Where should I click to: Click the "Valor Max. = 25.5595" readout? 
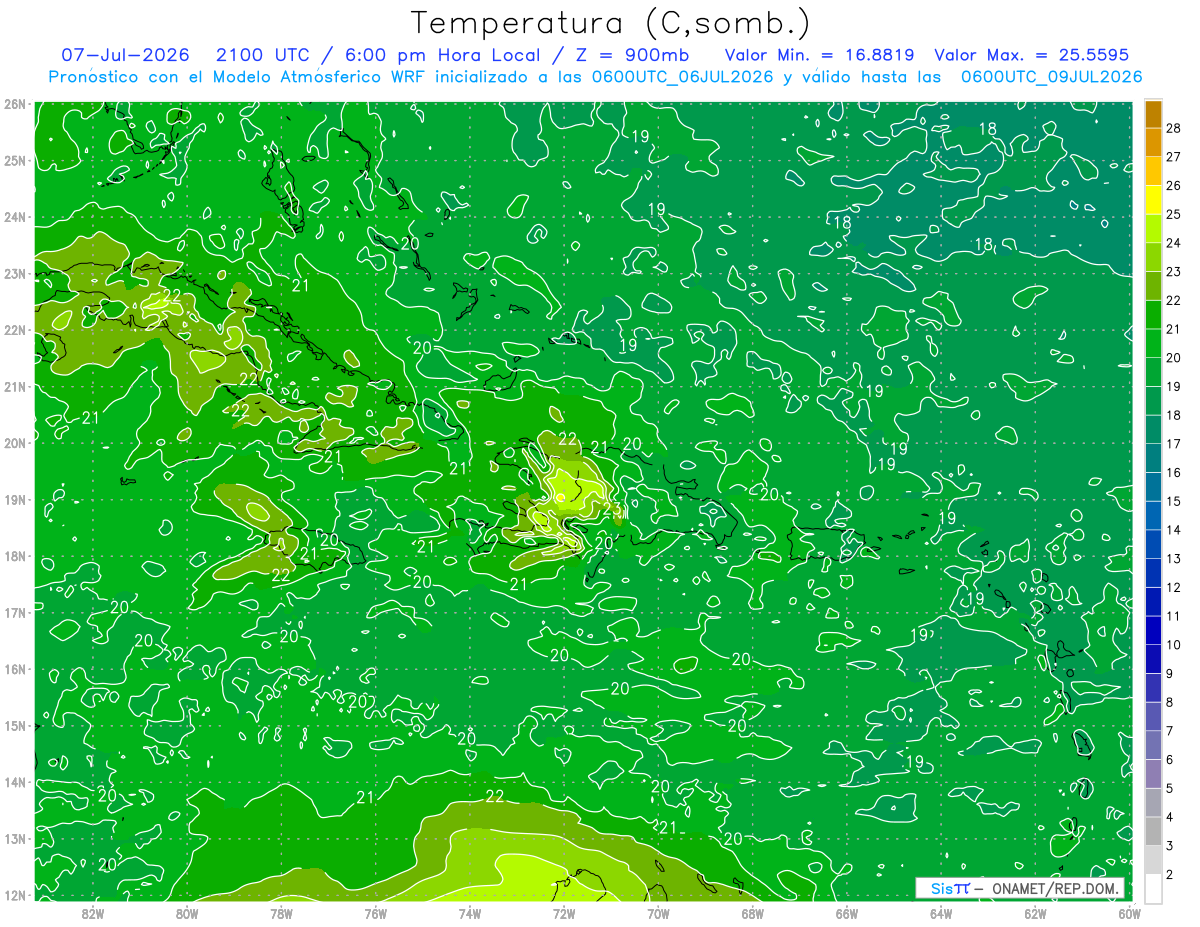tap(1032, 55)
